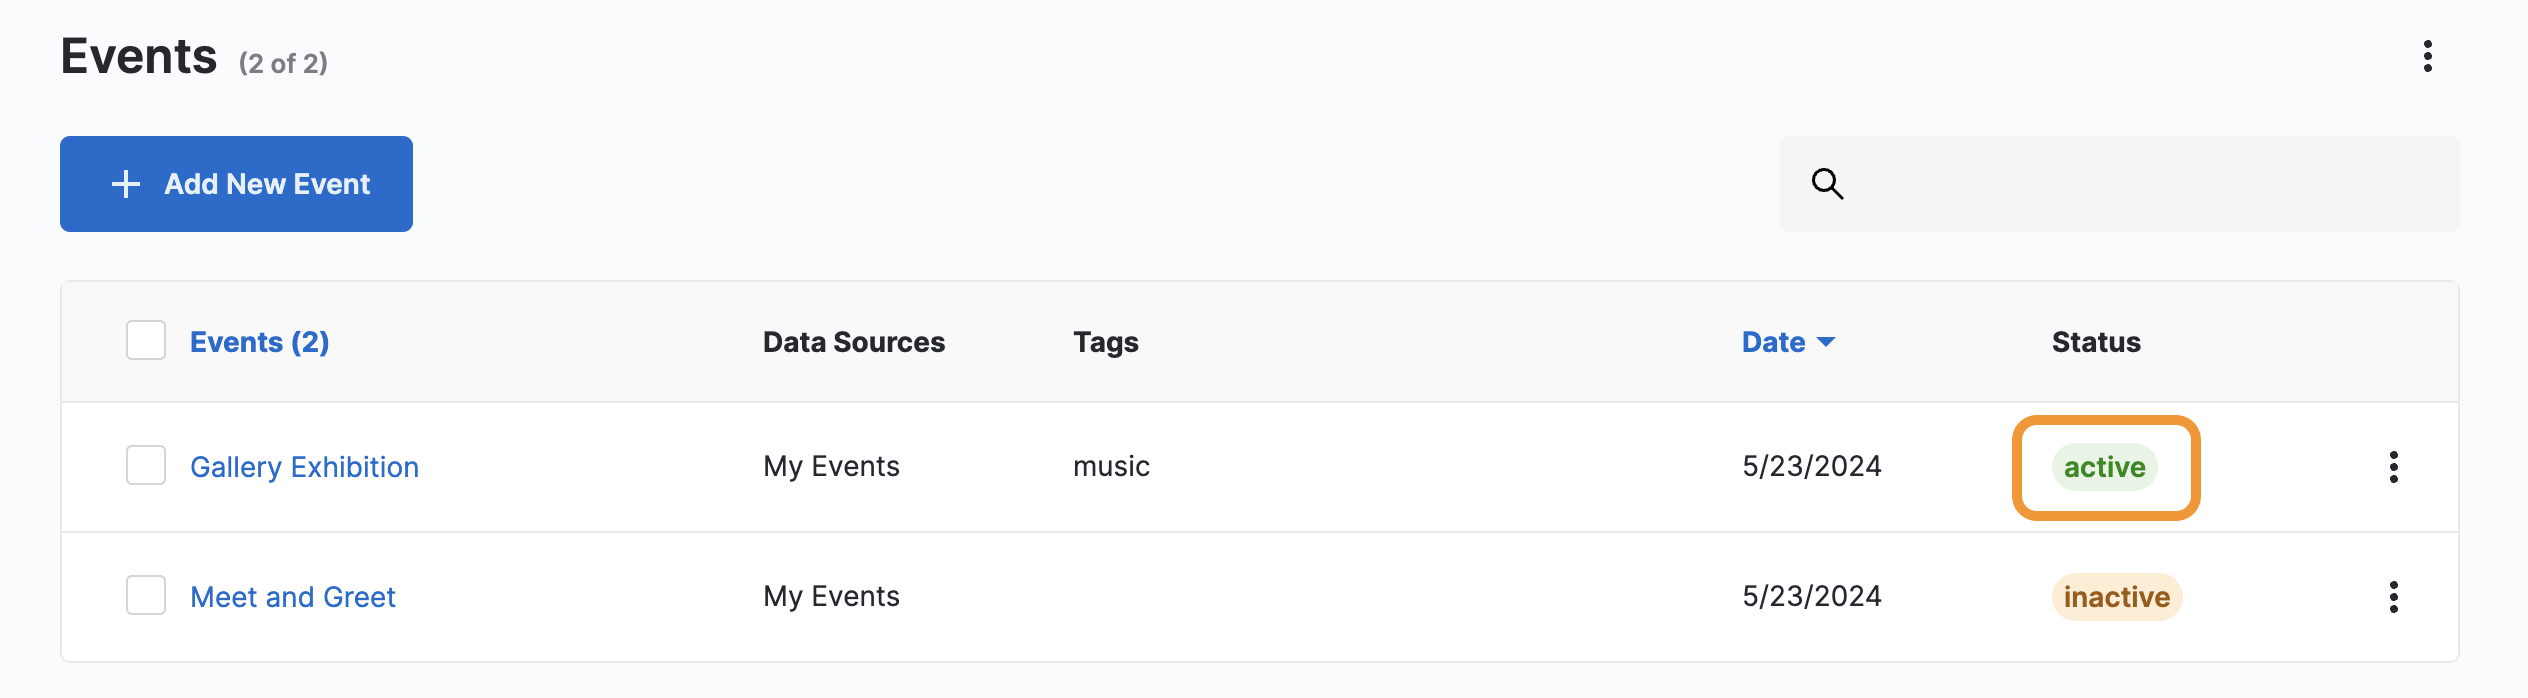
Task: Click the magnifying glass search icon
Action: click(x=1827, y=184)
